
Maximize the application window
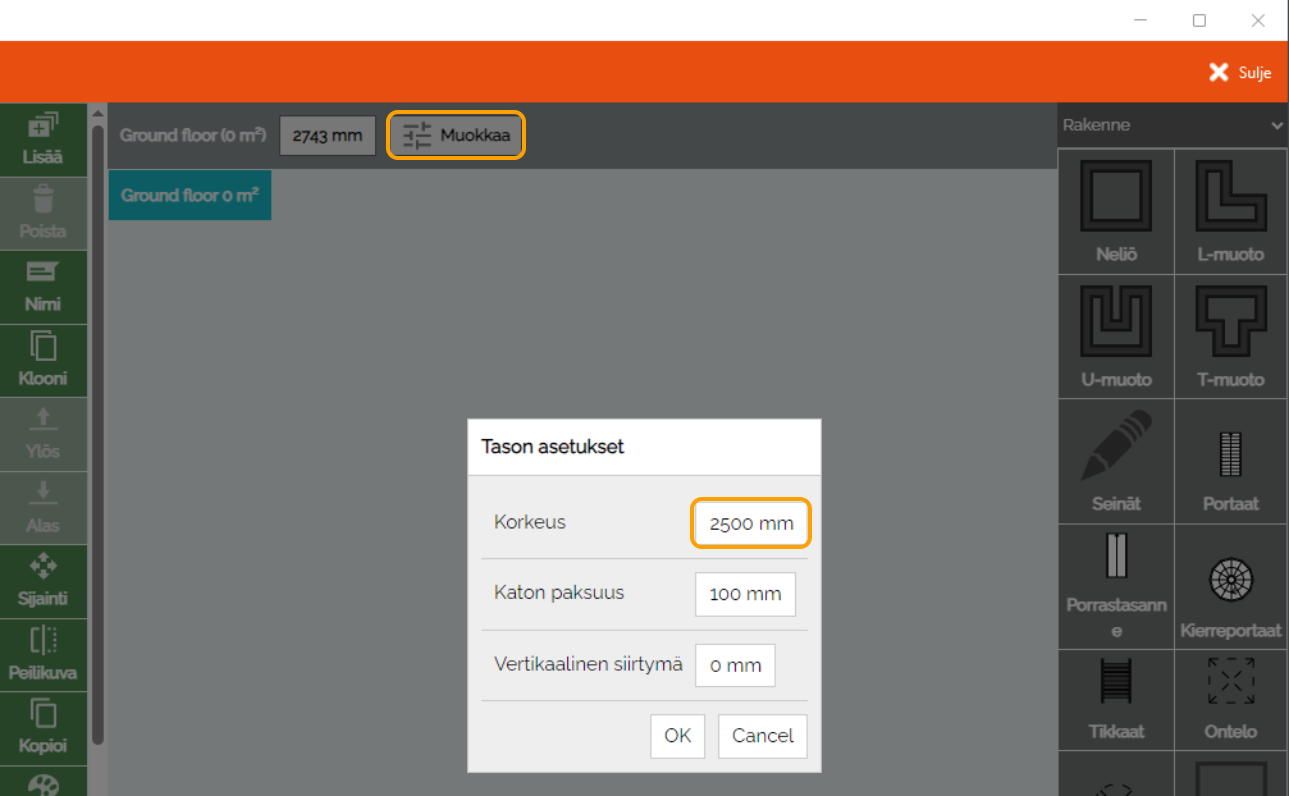tap(1199, 20)
